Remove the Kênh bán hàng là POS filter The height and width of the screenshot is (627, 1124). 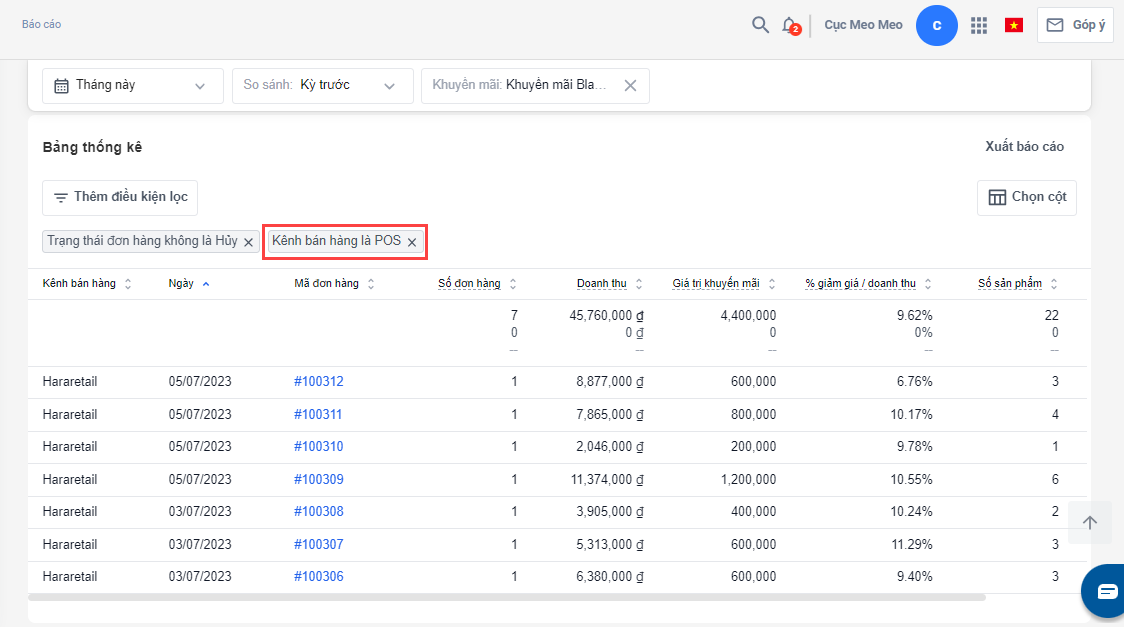[412, 242]
